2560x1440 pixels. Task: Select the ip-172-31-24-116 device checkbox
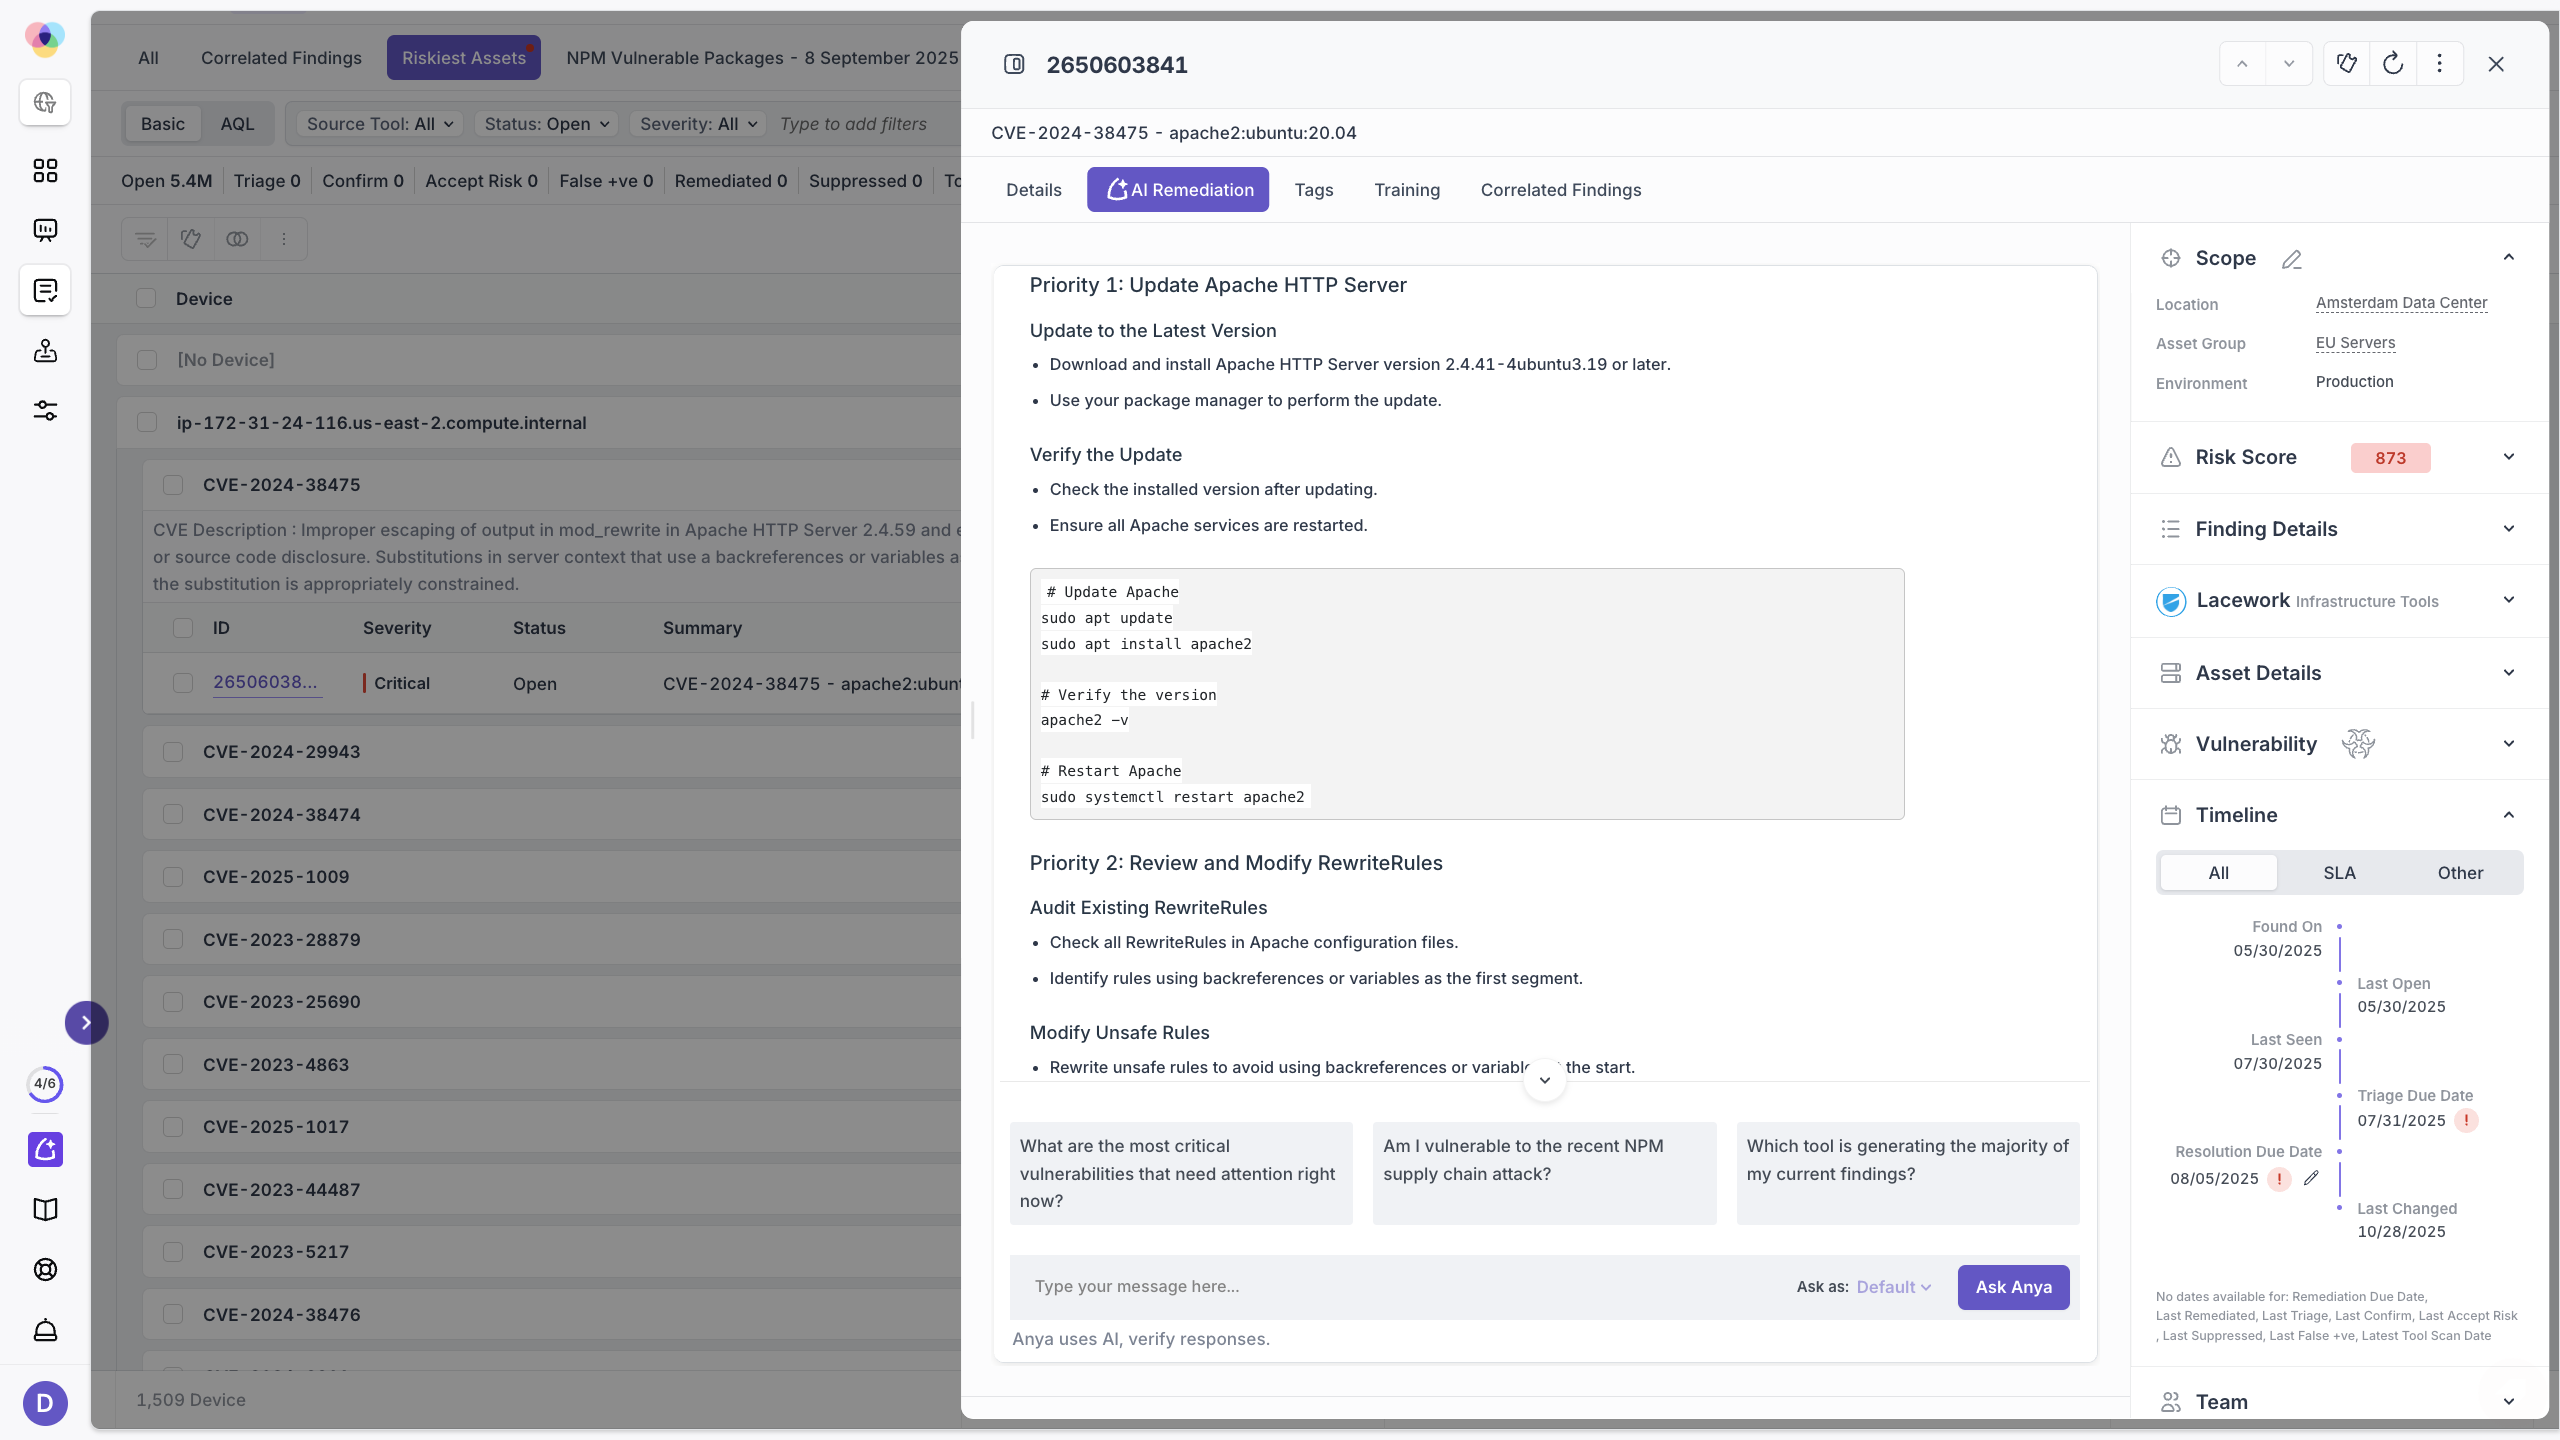tap(147, 422)
